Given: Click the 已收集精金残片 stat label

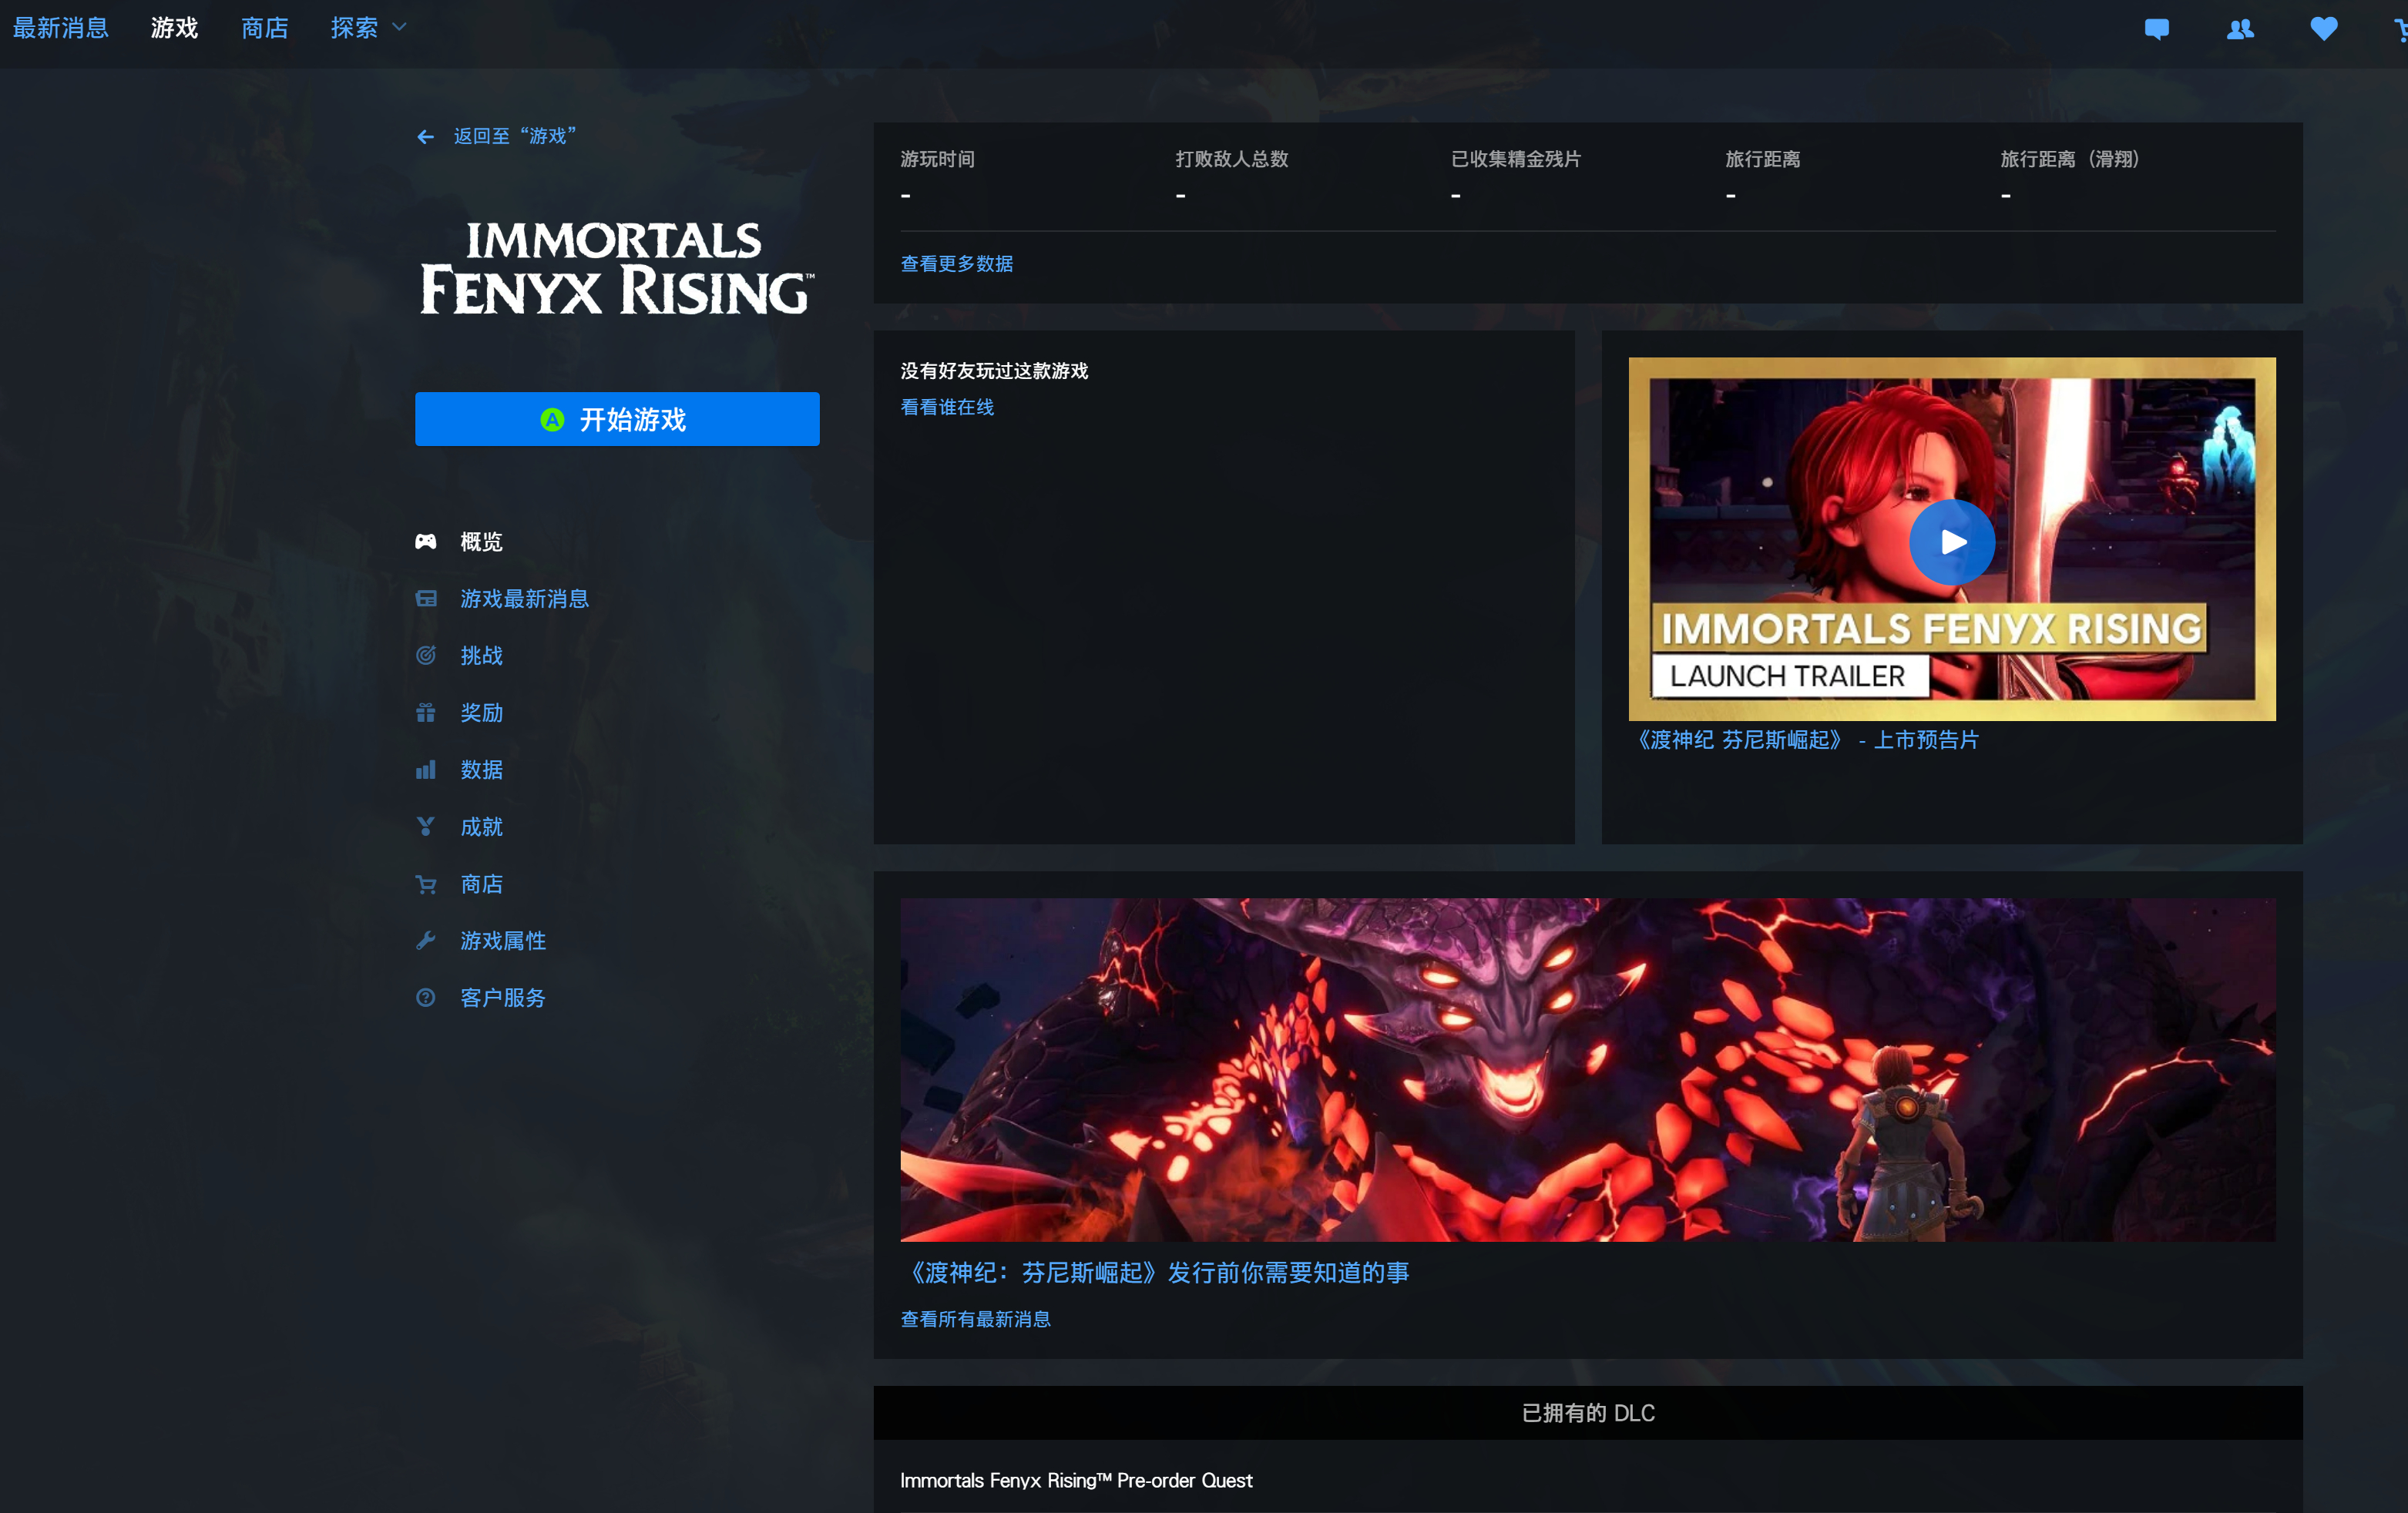Looking at the screenshot, I should coord(1515,159).
